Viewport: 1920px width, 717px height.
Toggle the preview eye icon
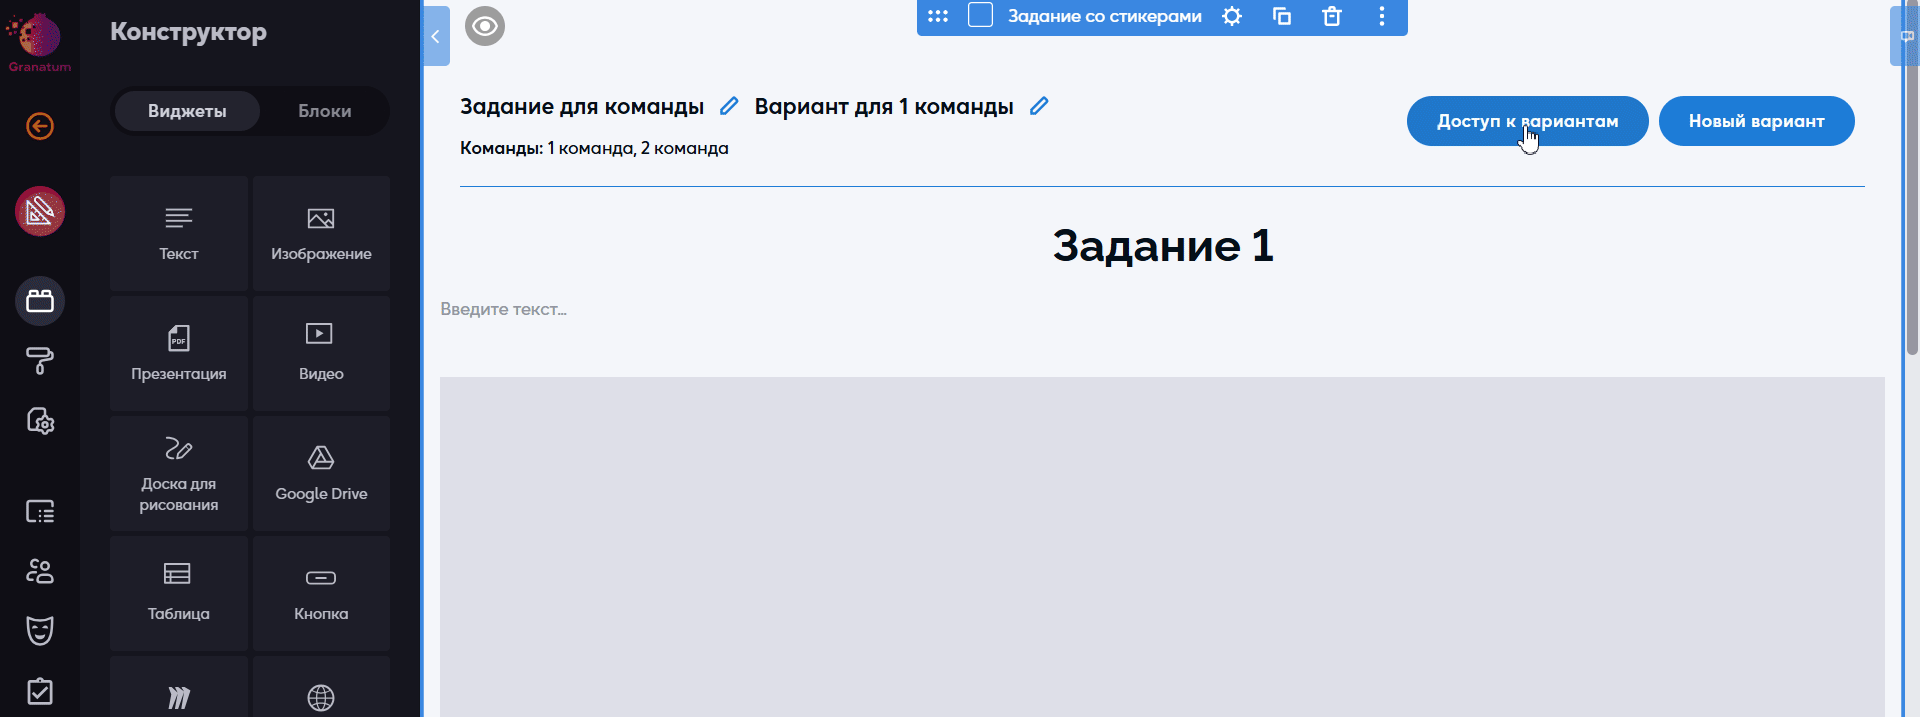(x=485, y=26)
